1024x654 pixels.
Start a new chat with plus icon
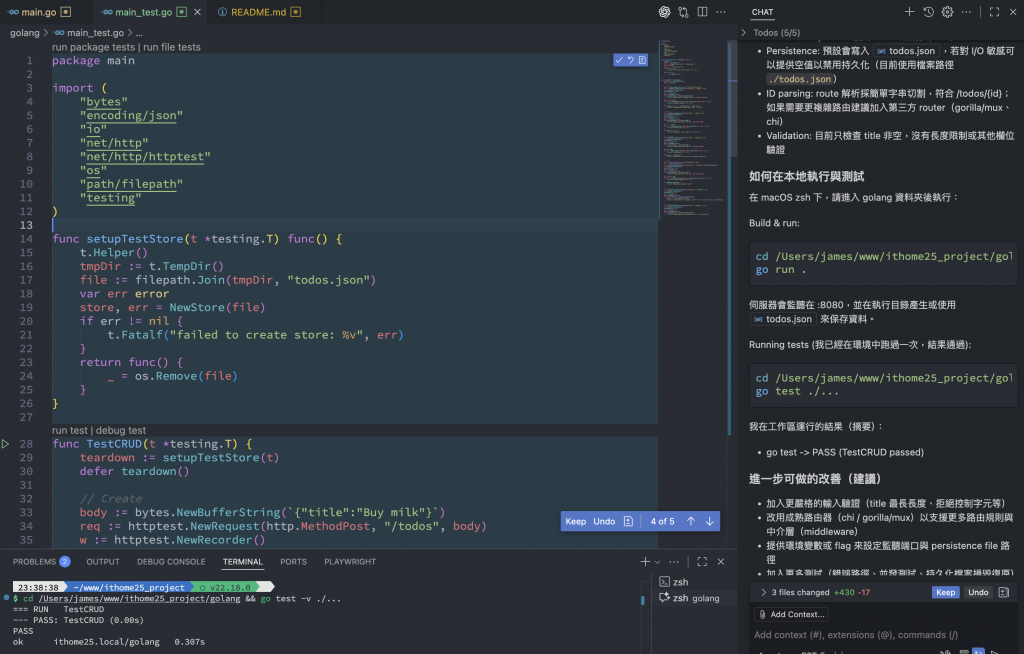tap(909, 12)
